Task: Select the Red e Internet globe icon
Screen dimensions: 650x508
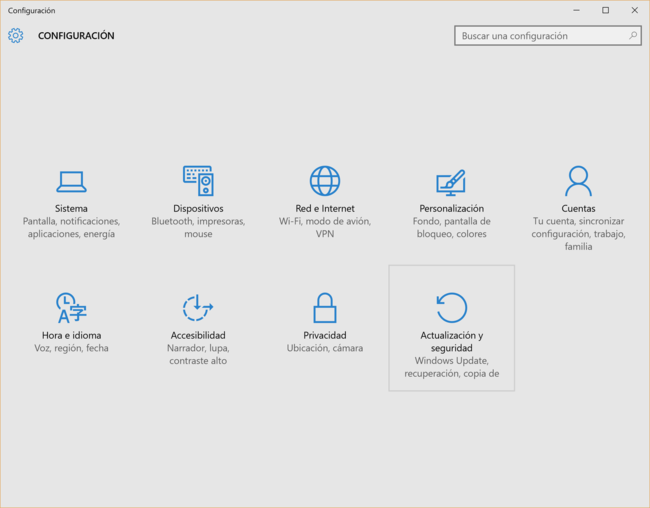Action: pyautogui.click(x=325, y=181)
